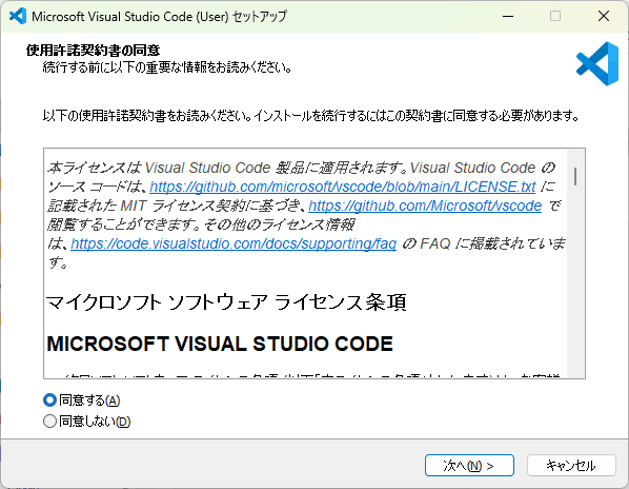The width and height of the screenshot is (629, 489).
Task: Open the code.visualstudio.com FAQ link
Action: point(233,243)
